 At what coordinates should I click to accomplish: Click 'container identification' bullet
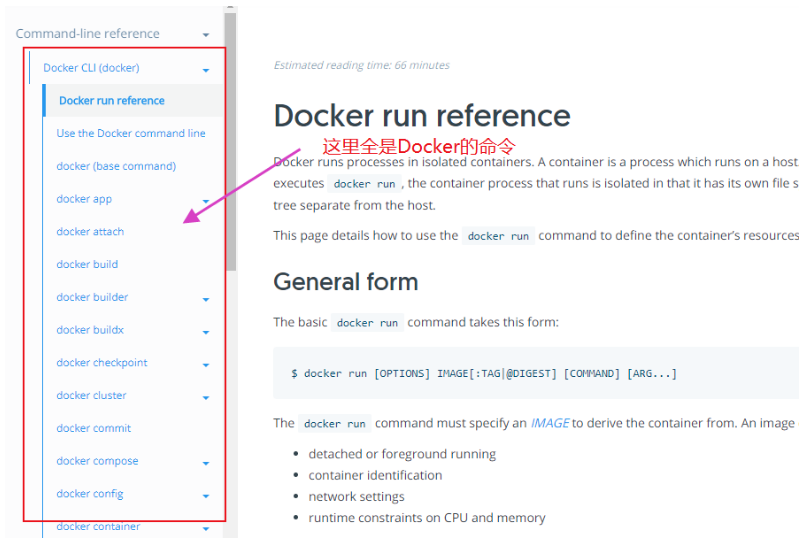tap(375, 475)
